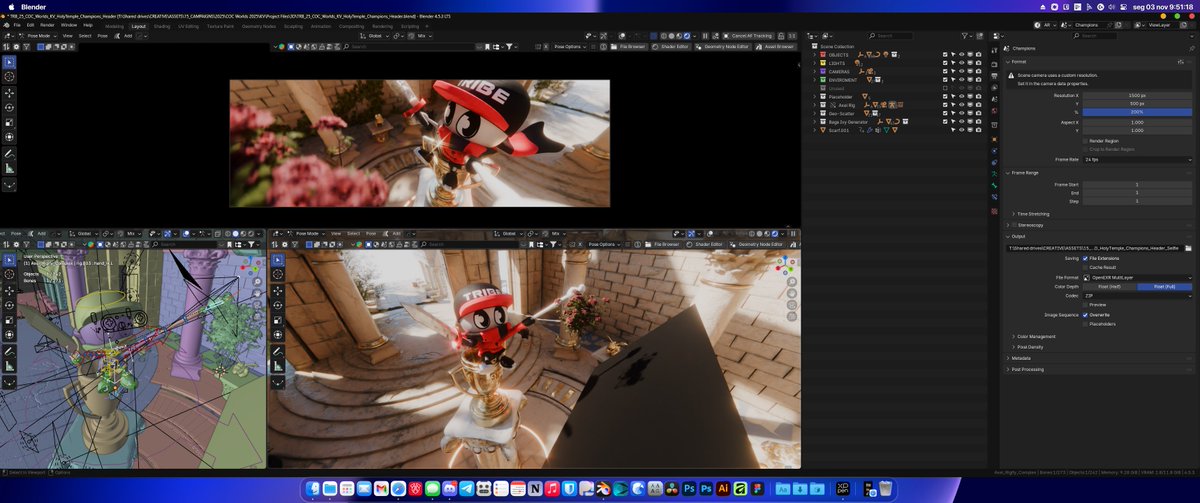Expand the OBJECTS collection in Outliner
1200x503 pixels.
coord(814,54)
